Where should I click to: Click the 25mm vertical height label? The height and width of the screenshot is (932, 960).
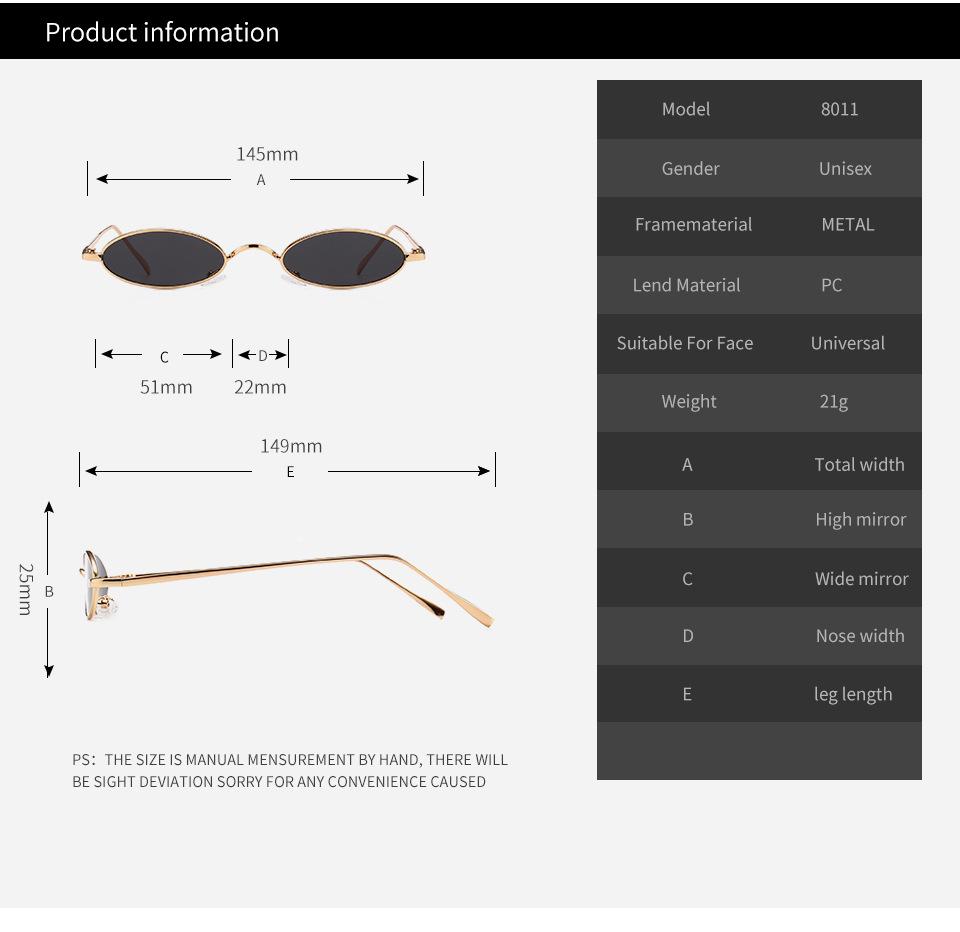point(25,589)
